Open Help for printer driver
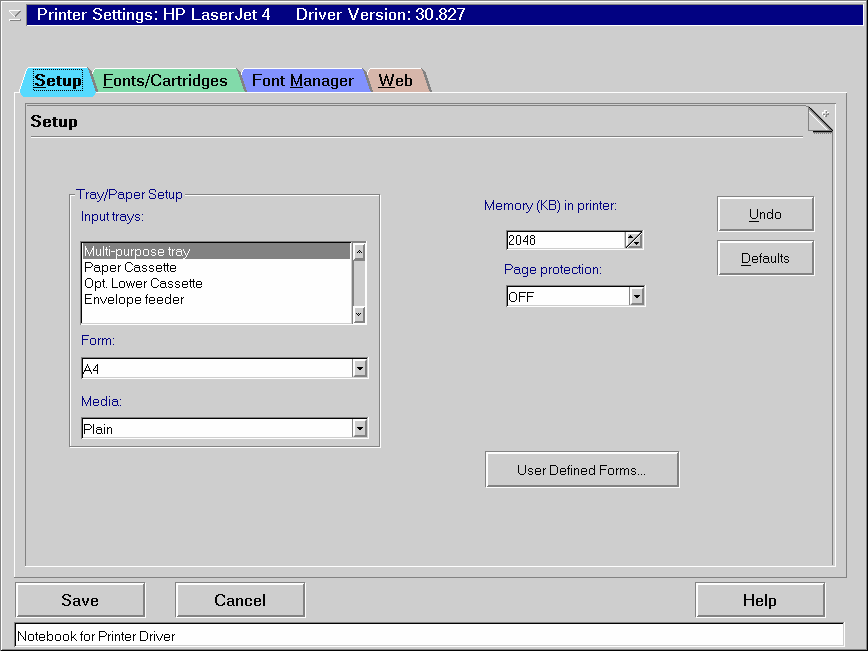Viewport: 868px width, 651px height. pos(760,600)
